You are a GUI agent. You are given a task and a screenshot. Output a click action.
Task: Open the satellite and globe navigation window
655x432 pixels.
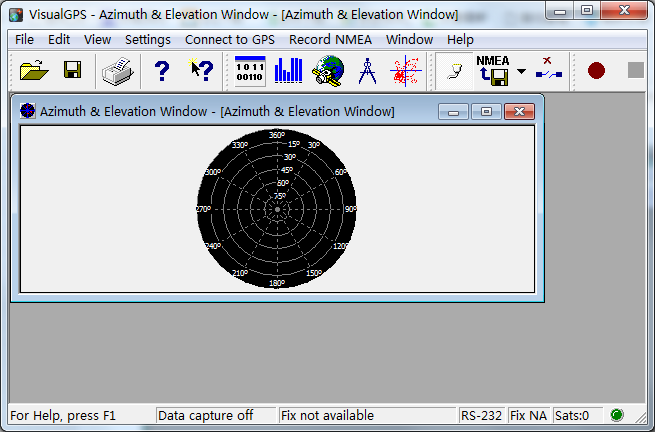[x=328, y=70]
